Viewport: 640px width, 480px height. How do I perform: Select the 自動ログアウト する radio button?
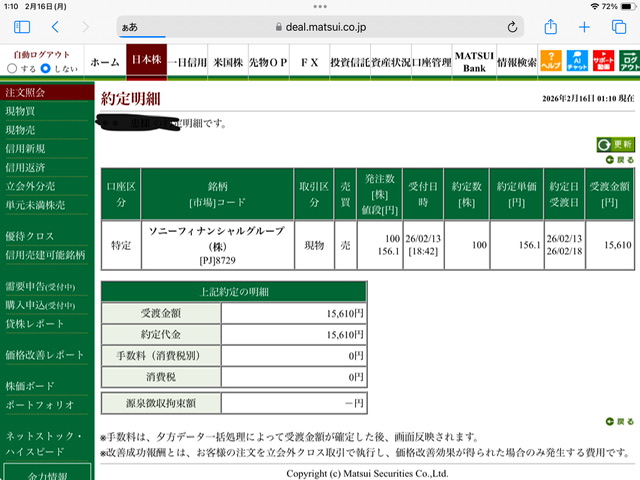[12, 69]
